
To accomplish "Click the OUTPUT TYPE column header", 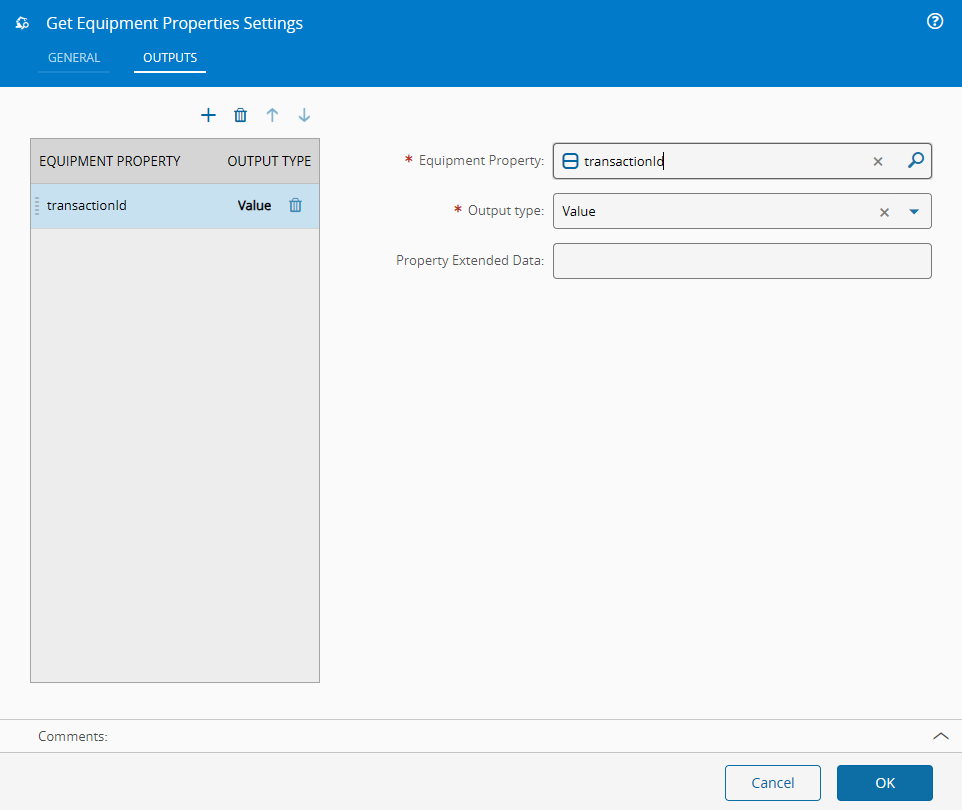I will (x=269, y=161).
